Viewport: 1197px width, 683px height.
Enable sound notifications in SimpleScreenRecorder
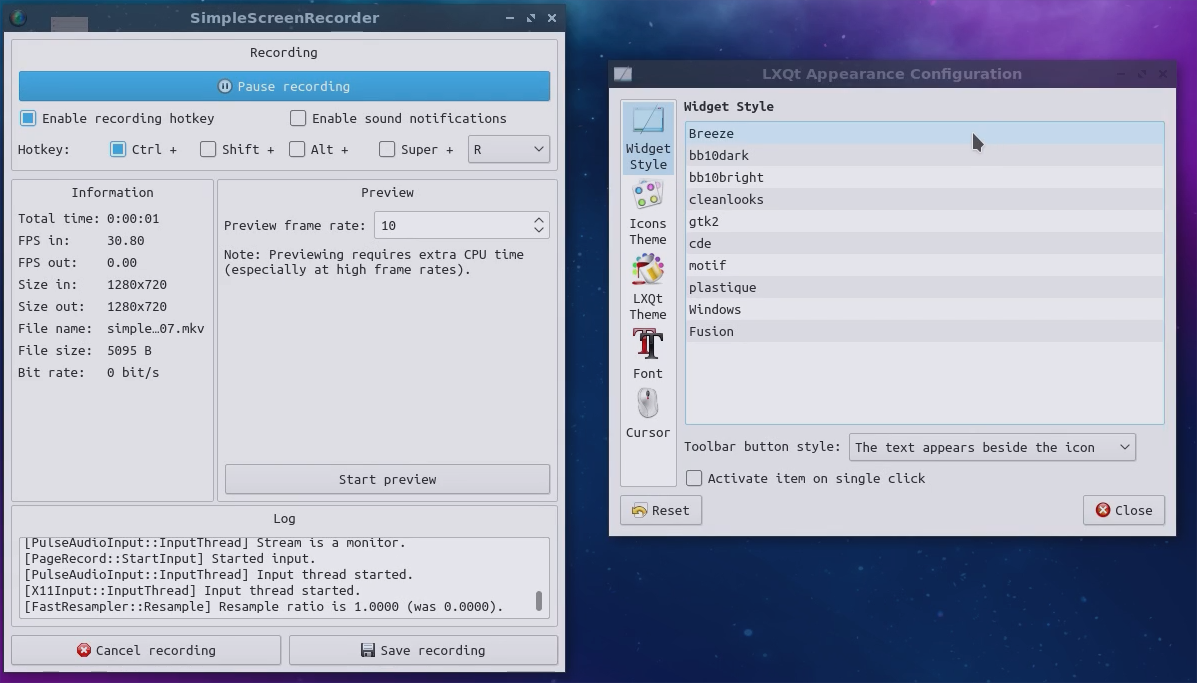pos(298,118)
